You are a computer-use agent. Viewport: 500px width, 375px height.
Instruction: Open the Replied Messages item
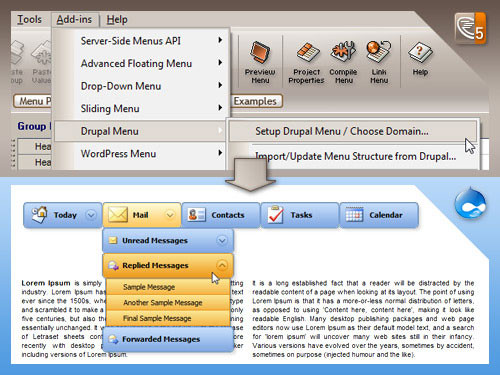(x=168, y=266)
